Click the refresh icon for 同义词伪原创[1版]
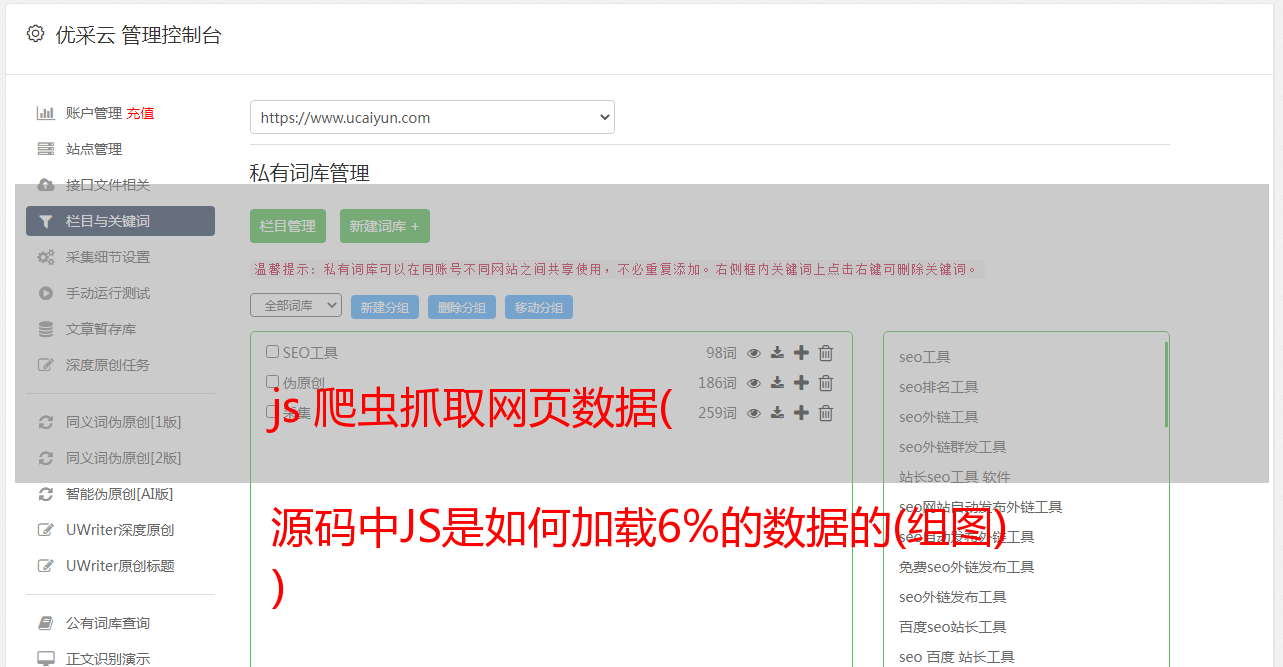The height and width of the screenshot is (667, 1283). coord(46,422)
